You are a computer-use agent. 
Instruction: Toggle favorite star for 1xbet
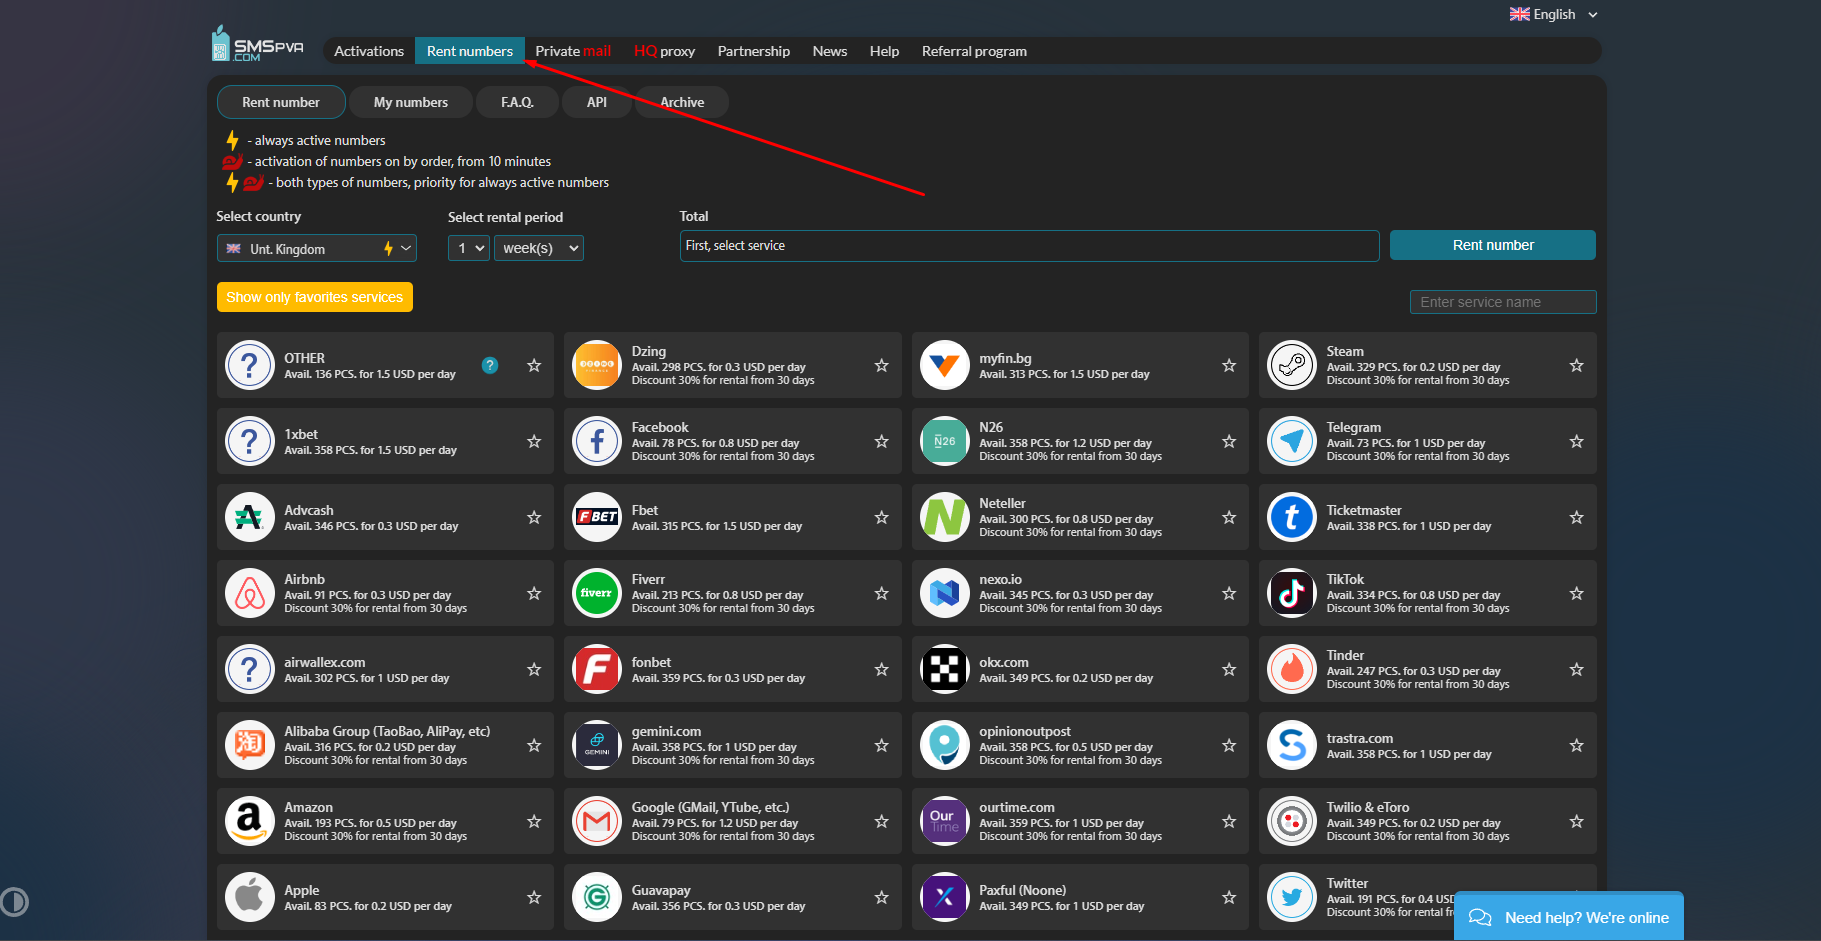pos(534,441)
